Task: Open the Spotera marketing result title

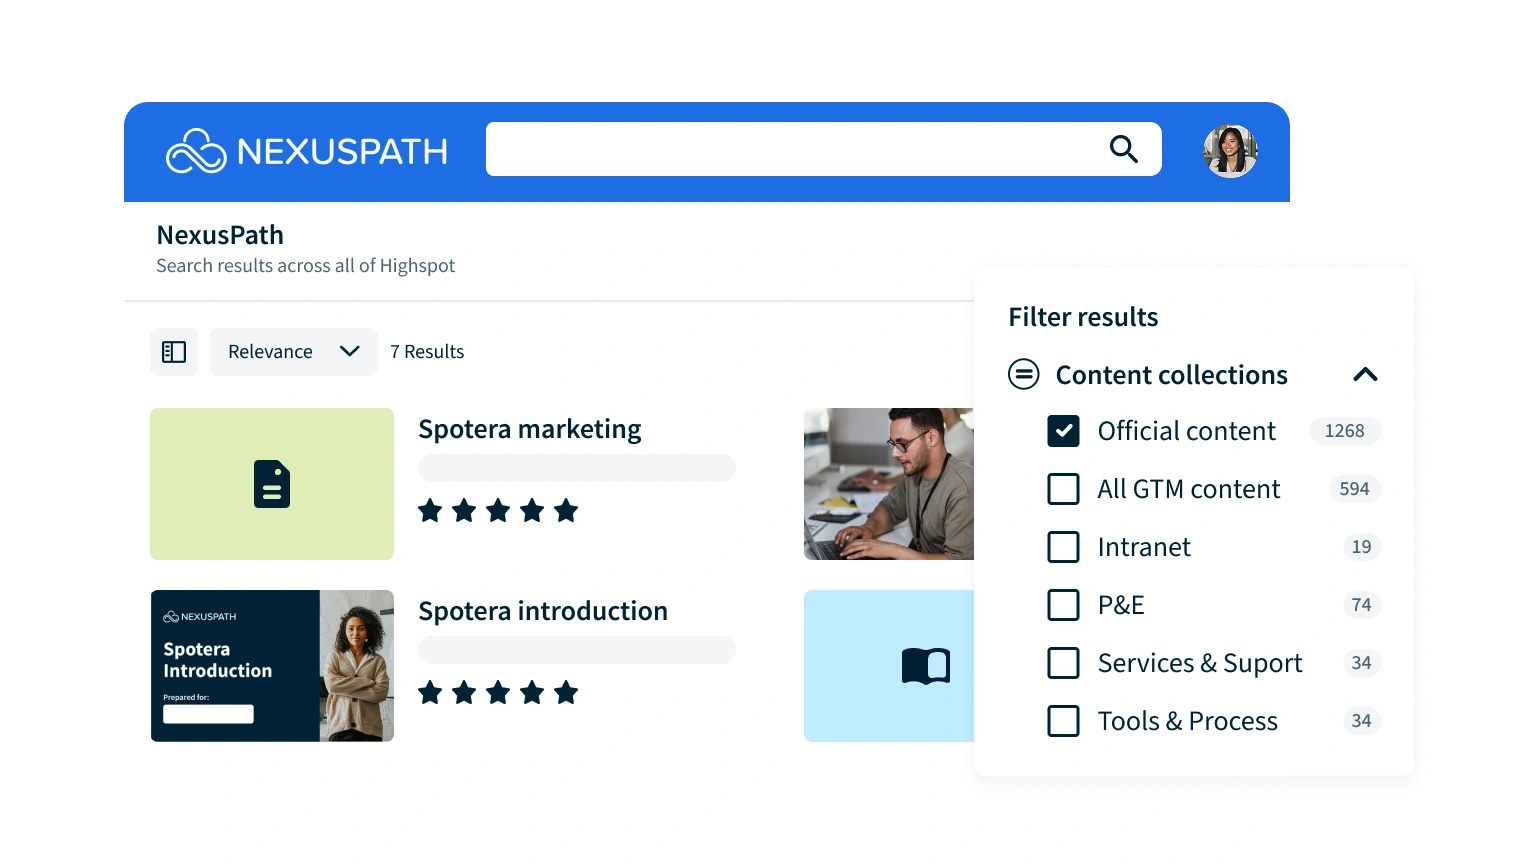Action: click(529, 429)
